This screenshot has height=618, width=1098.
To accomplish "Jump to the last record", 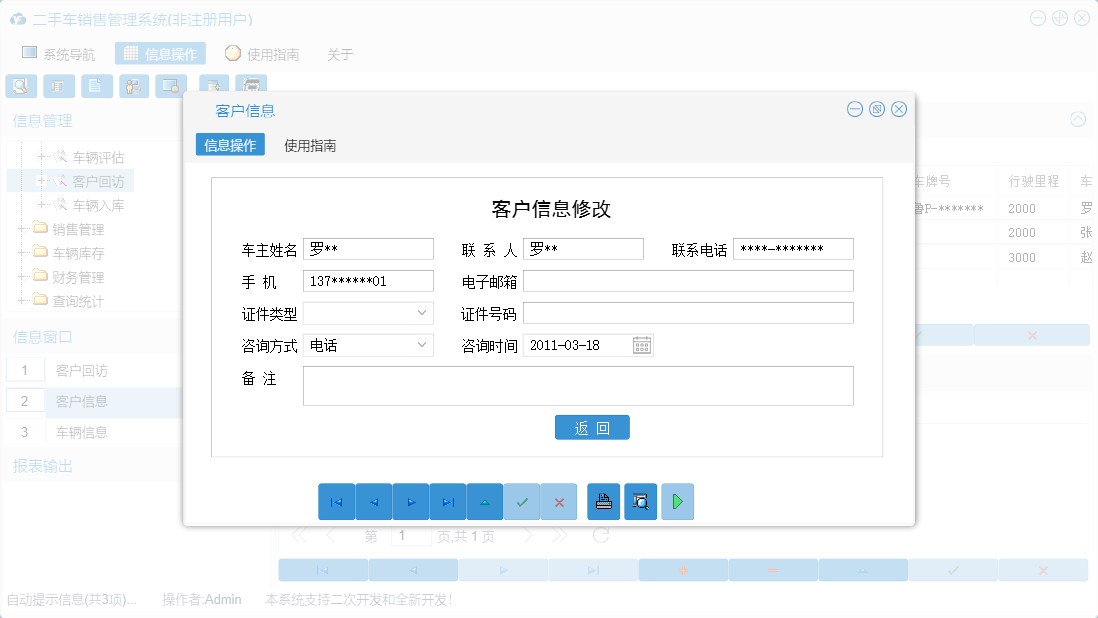I will (448, 501).
